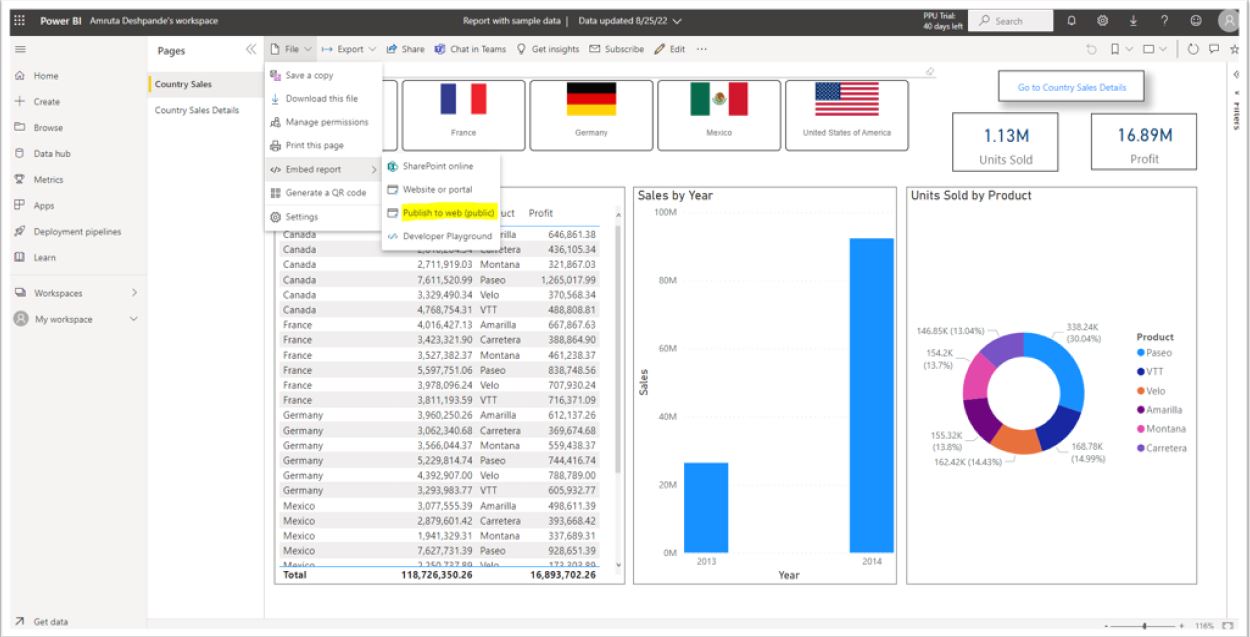Click Subscribe
This screenshot has width=1250, height=637.
point(616,49)
